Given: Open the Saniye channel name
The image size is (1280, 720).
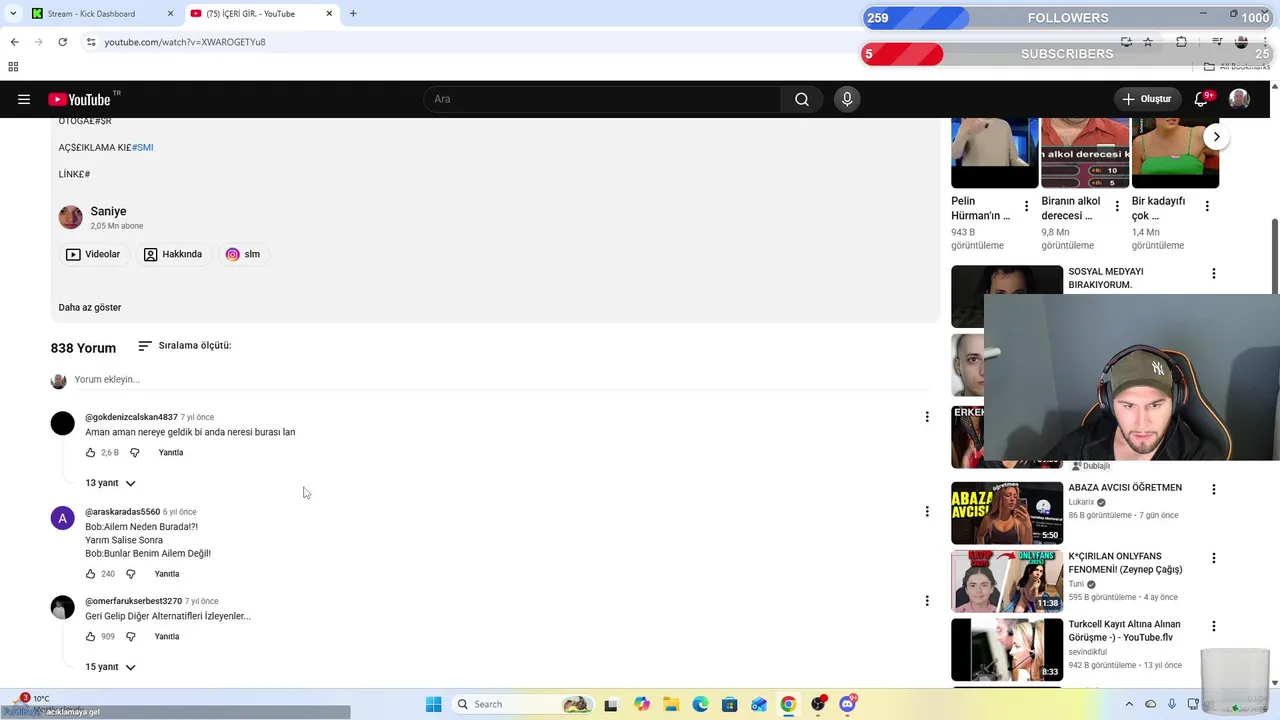Looking at the screenshot, I should tap(108, 211).
